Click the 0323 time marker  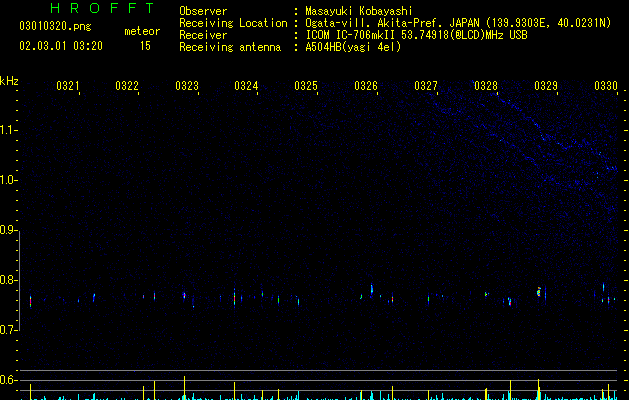pyautogui.click(x=187, y=86)
